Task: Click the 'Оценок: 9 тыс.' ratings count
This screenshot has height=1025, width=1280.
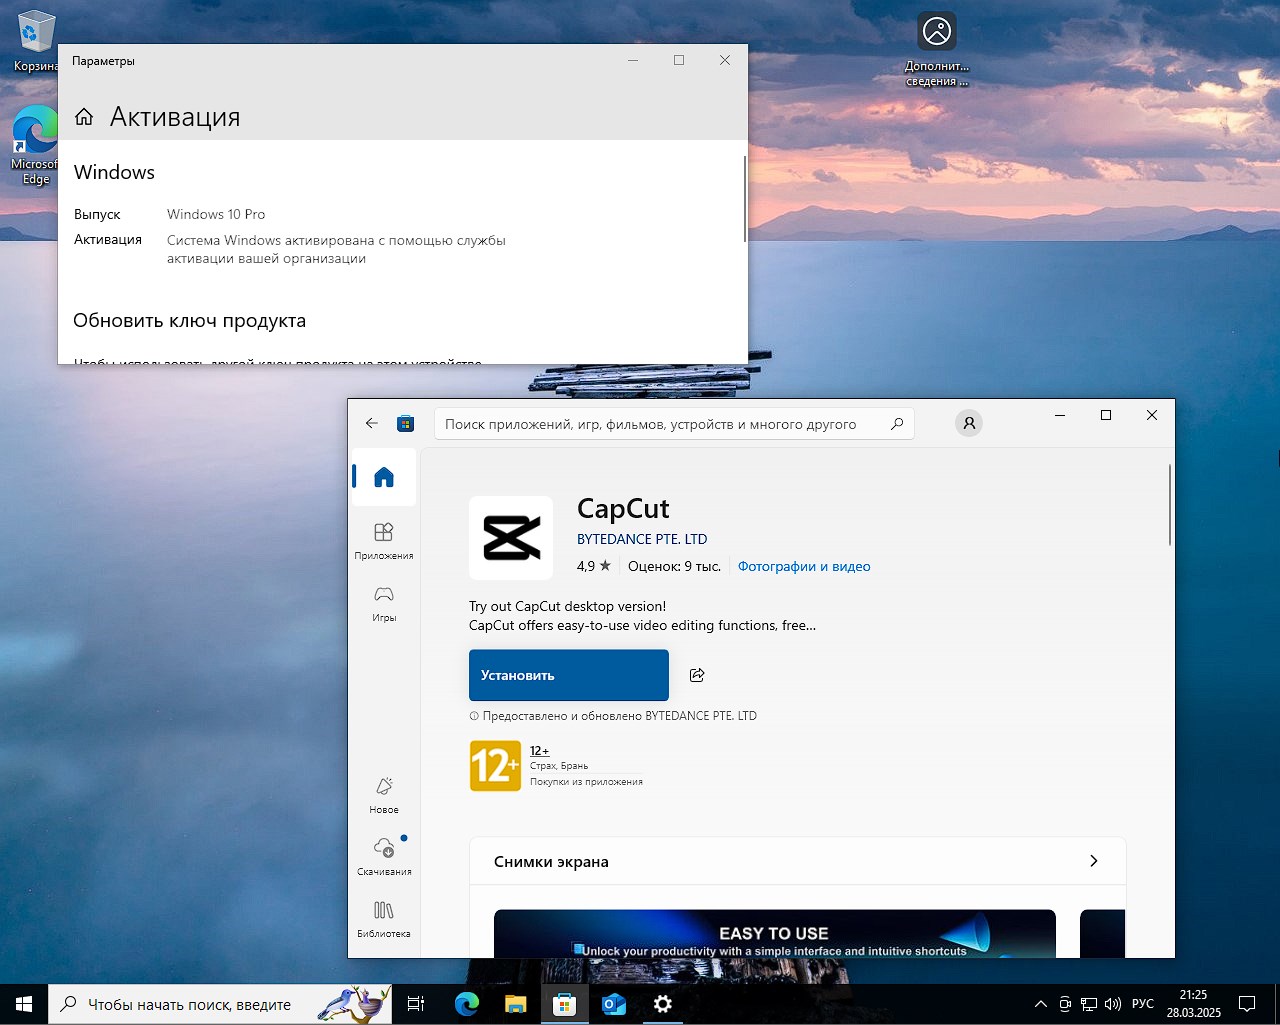Action: pyautogui.click(x=674, y=566)
